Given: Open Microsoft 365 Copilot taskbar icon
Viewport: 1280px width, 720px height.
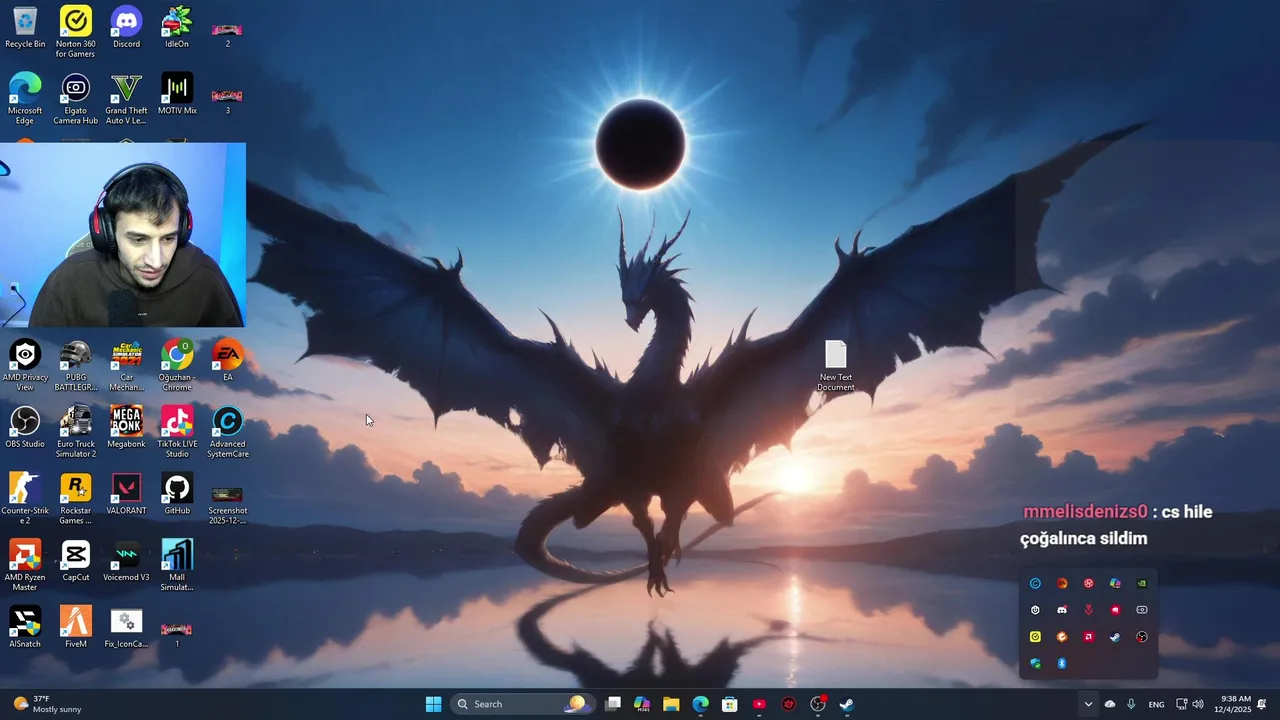Looking at the screenshot, I should click(x=642, y=704).
